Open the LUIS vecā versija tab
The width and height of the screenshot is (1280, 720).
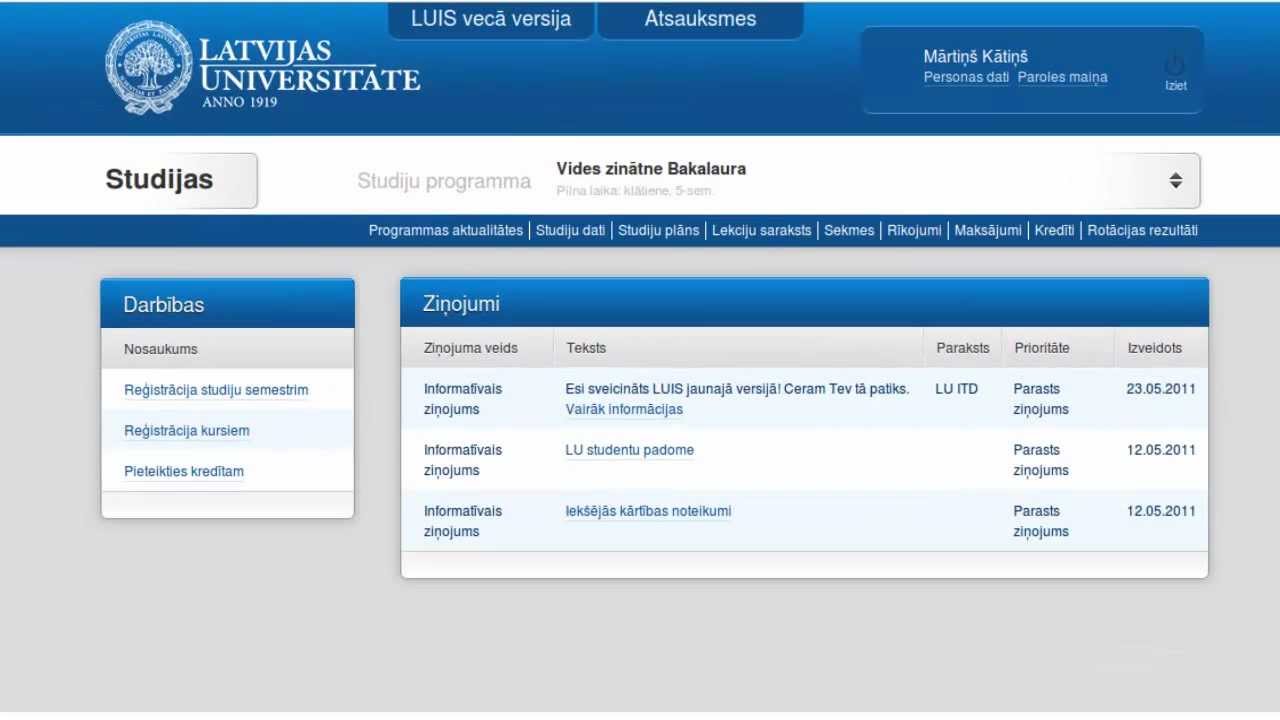point(491,19)
